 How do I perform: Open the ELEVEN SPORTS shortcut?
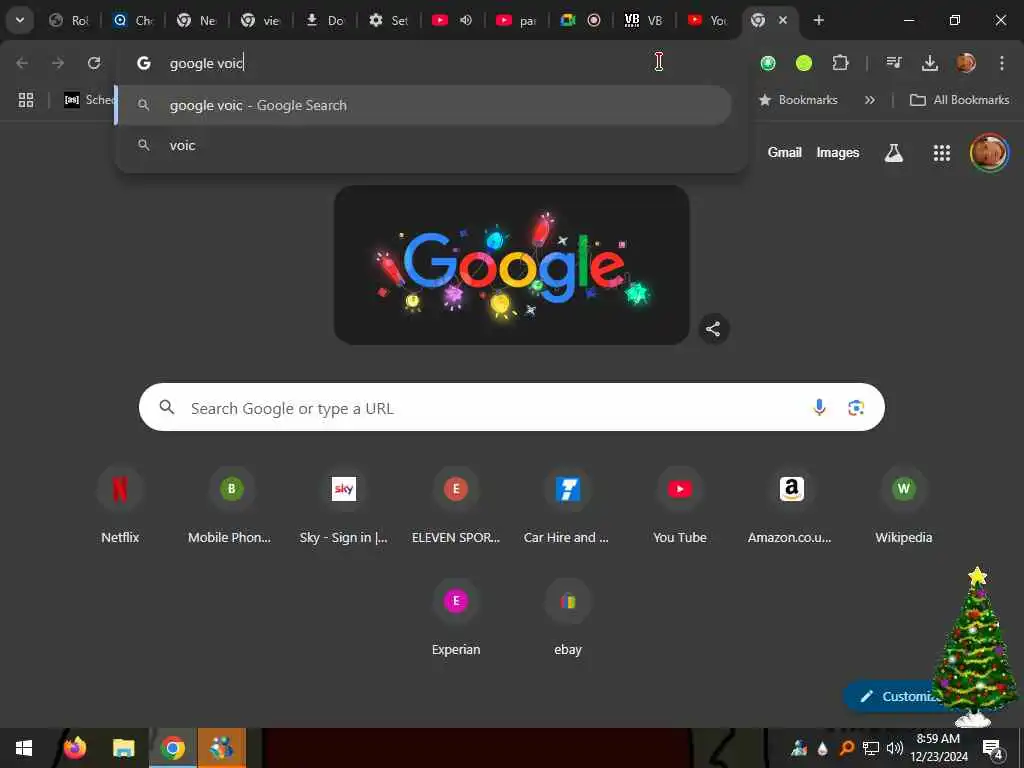pos(456,506)
